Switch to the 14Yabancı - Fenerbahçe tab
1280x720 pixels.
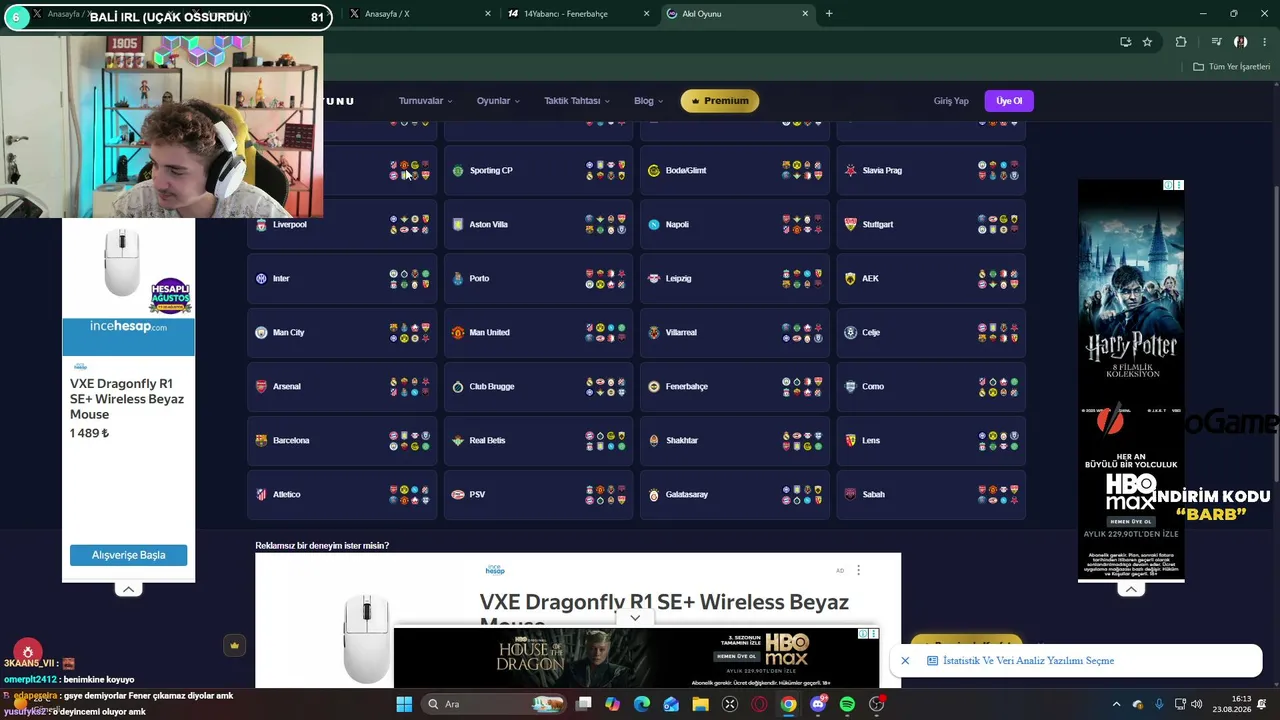[580, 14]
